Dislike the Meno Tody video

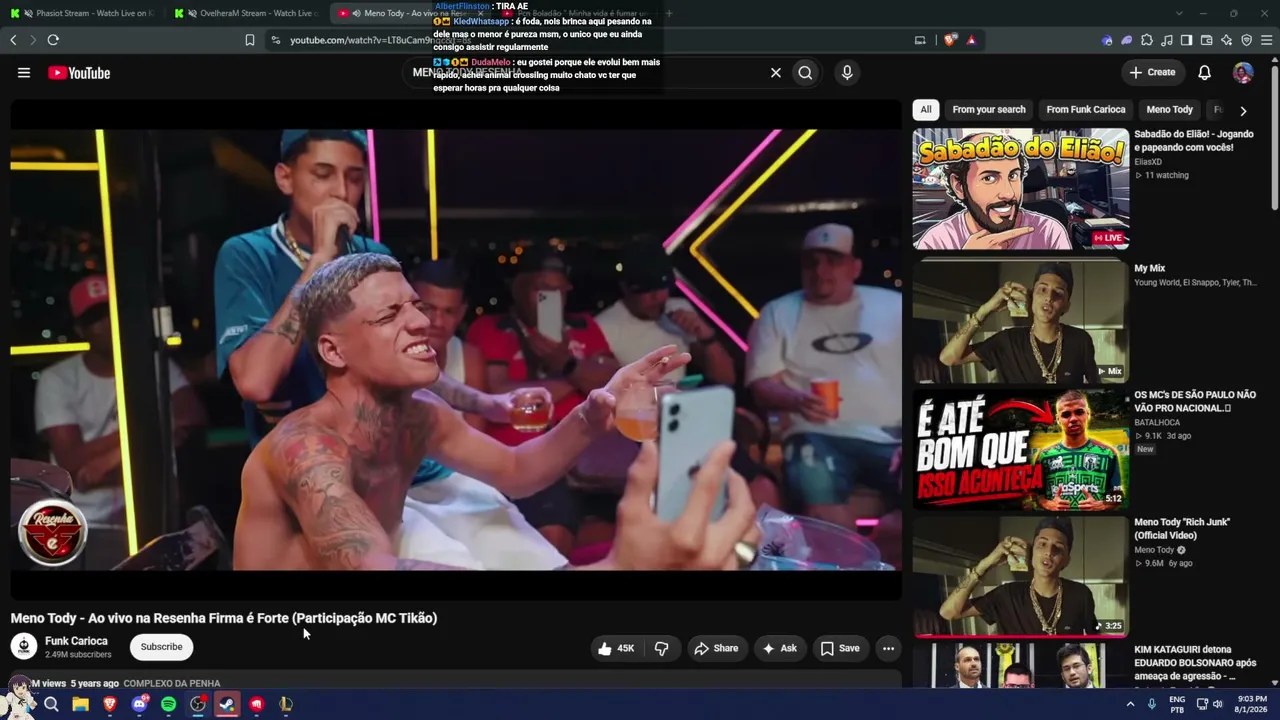pos(661,648)
